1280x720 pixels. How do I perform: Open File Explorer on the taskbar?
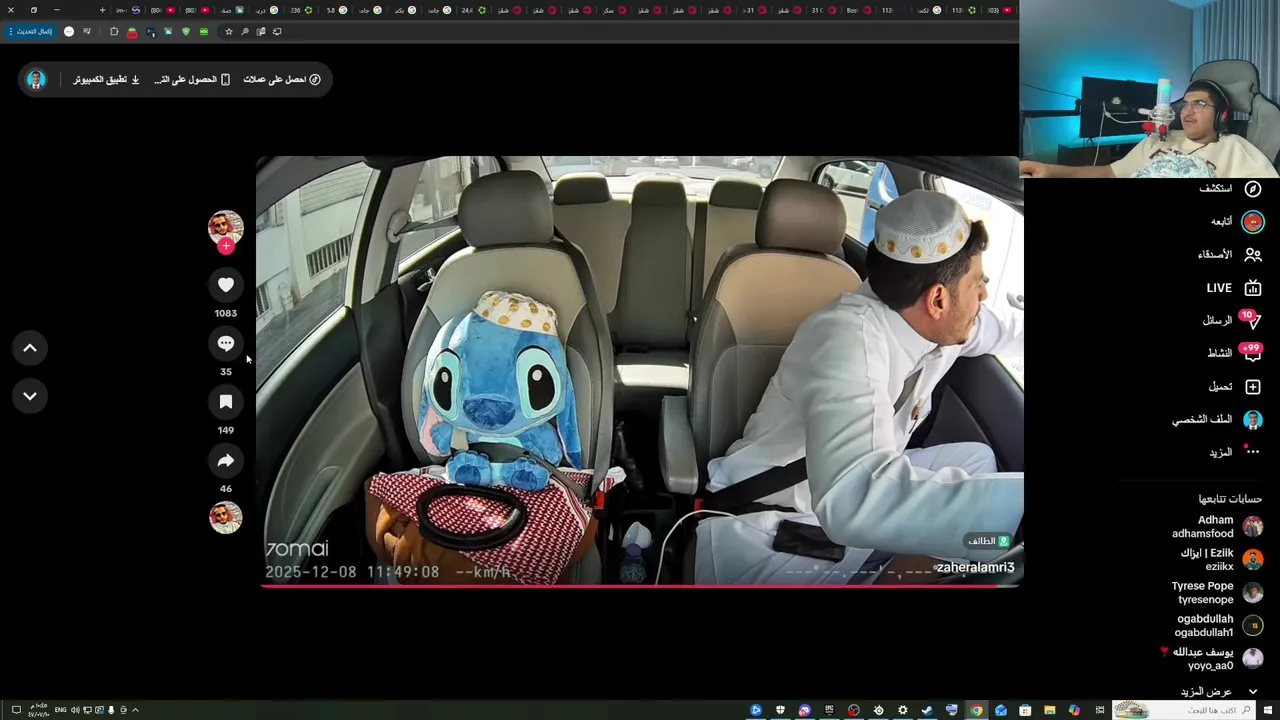(x=1050, y=710)
